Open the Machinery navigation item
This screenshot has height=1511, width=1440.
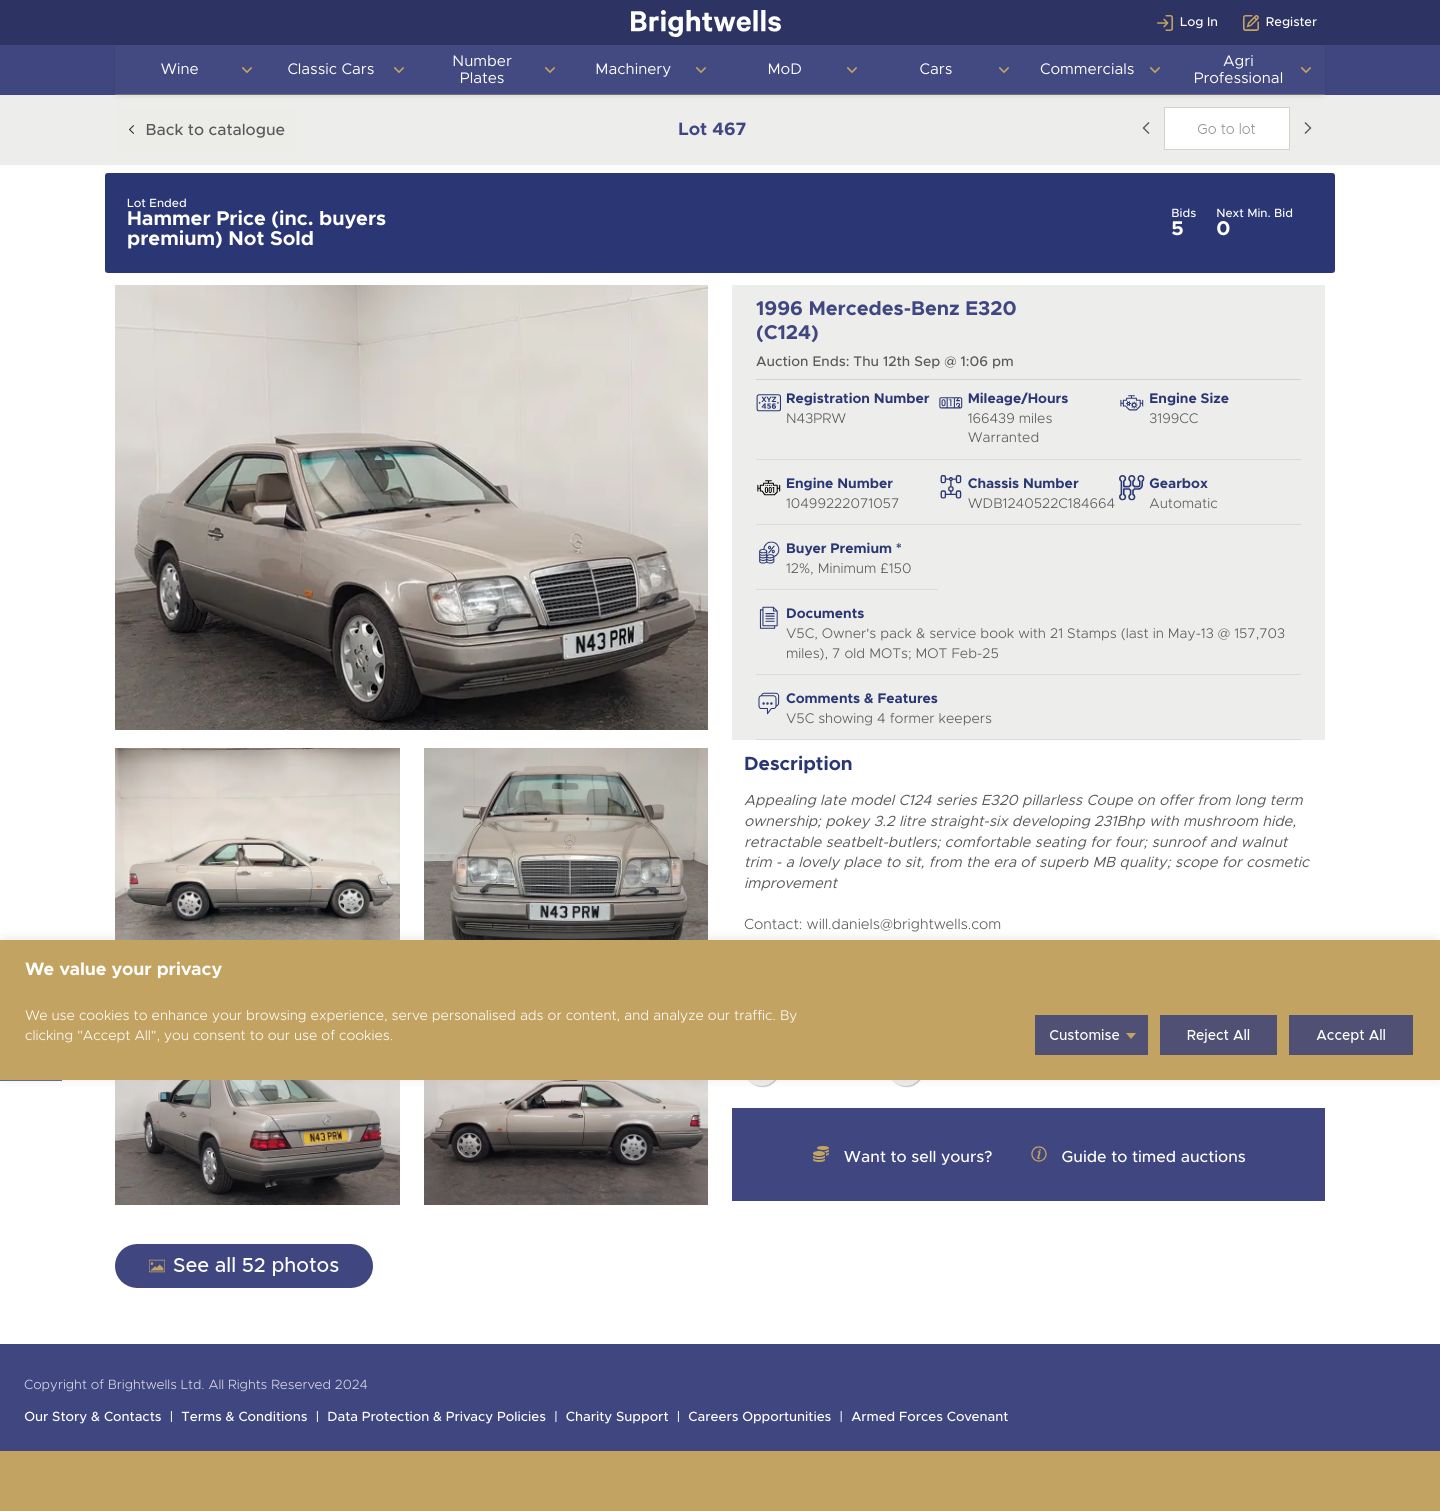coord(633,69)
